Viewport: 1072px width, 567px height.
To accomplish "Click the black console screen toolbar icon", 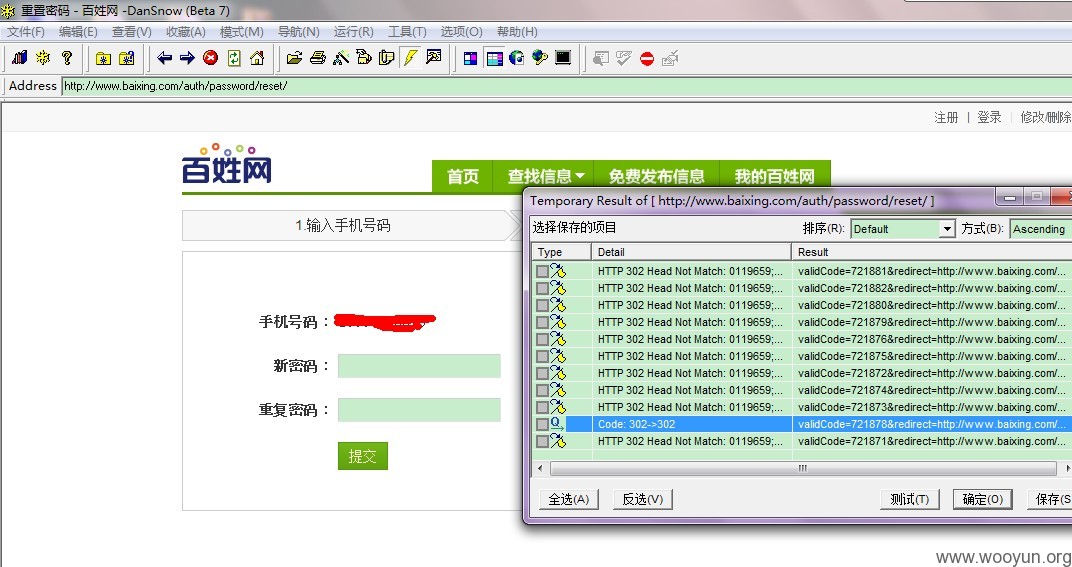I will coord(563,58).
